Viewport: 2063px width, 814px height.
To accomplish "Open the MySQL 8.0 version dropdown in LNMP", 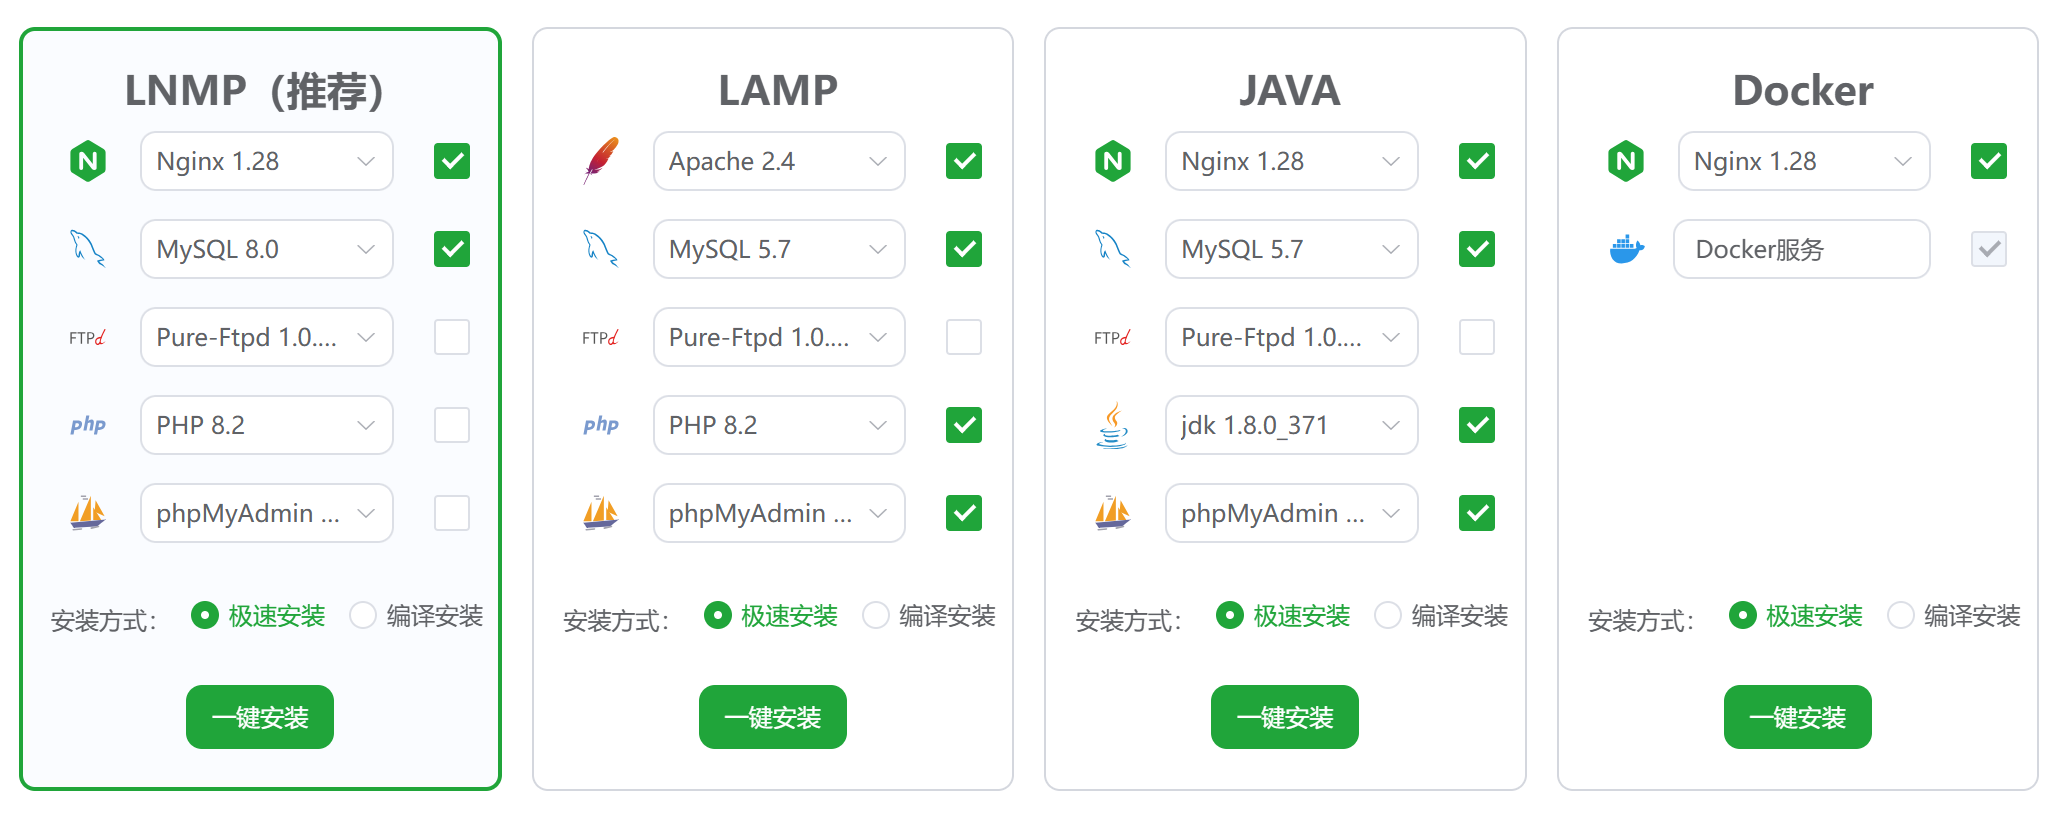I will coord(266,249).
